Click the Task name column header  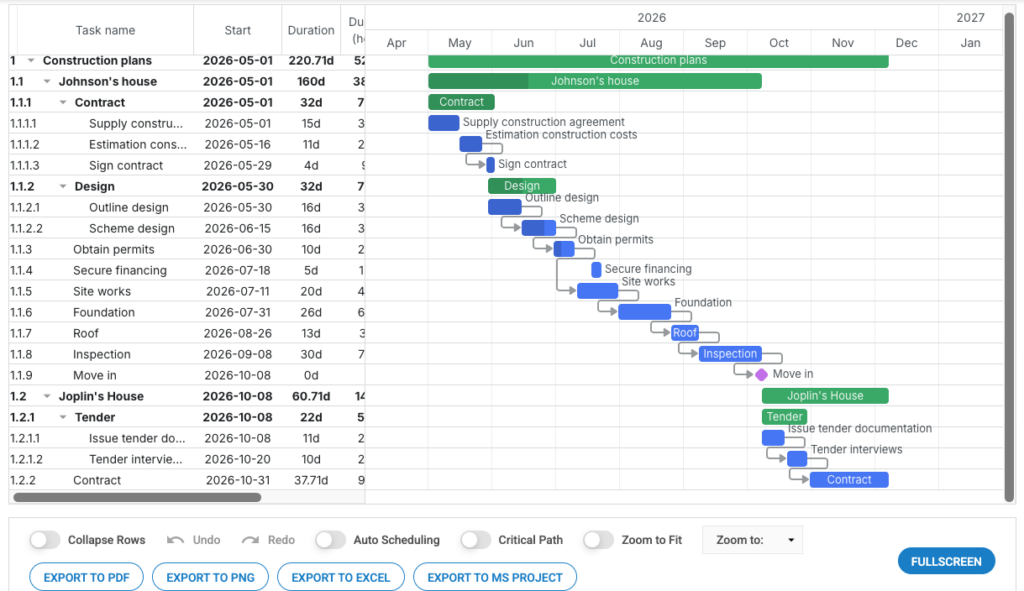[x=105, y=30]
